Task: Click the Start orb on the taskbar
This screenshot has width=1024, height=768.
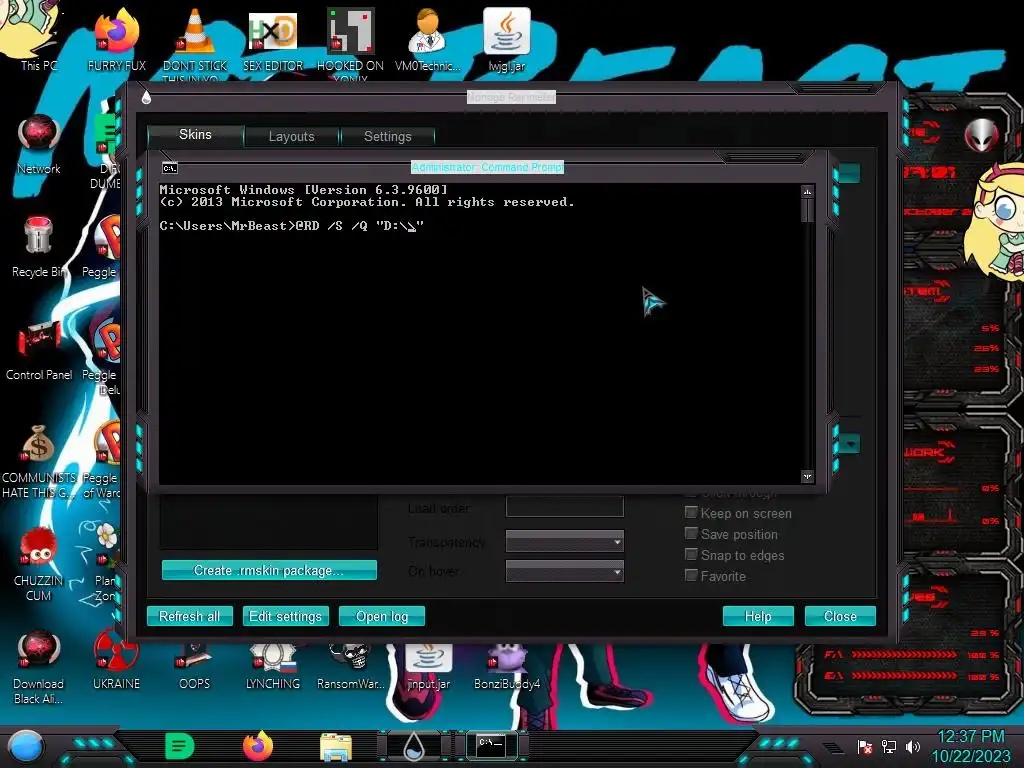Action: (x=26, y=746)
